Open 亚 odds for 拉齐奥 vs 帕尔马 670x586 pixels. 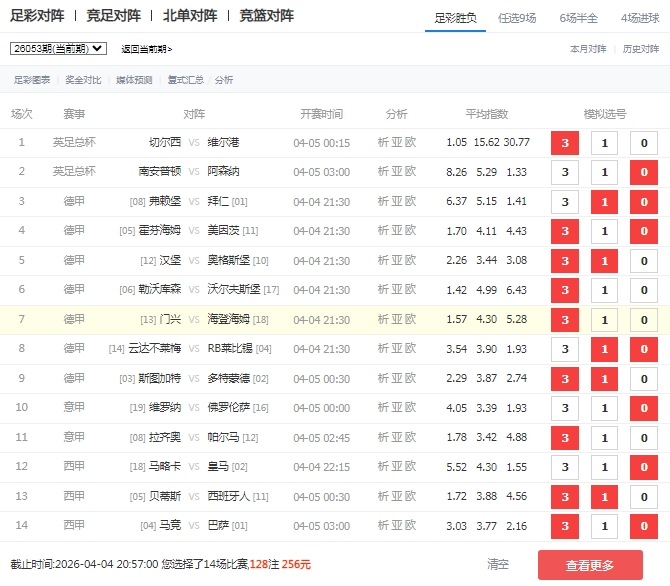click(397, 438)
